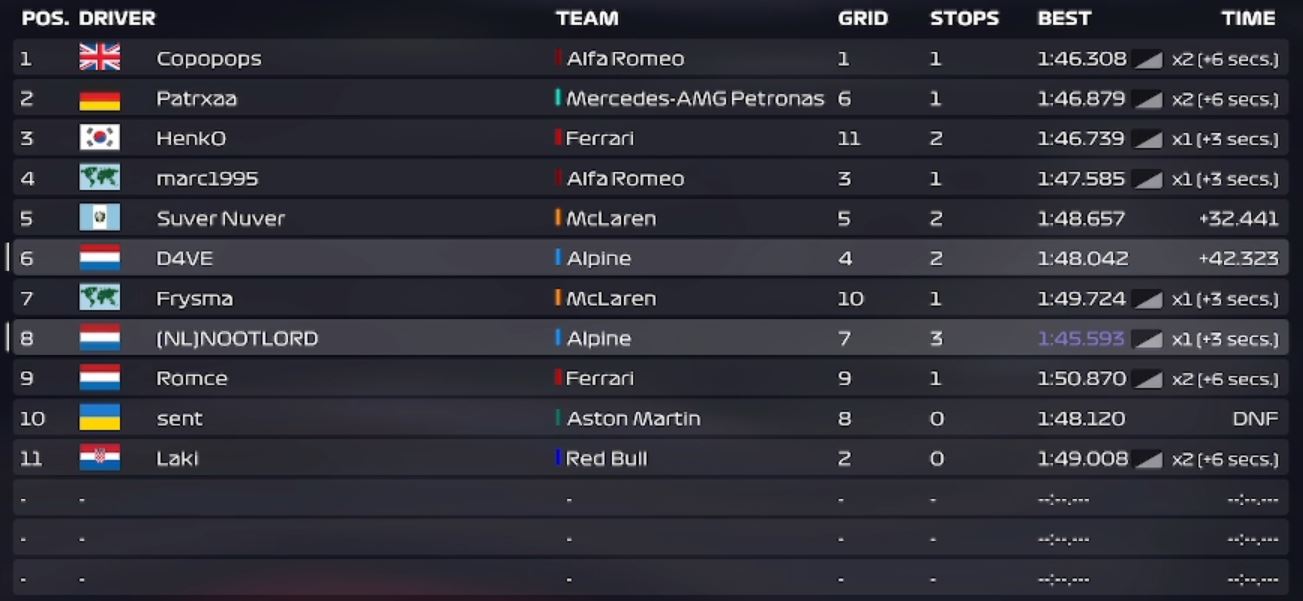This screenshot has width=1303, height=601.
Task: Click the South Korean flag beside HenkO
Action: pyautogui.click(x=99, y=138)
